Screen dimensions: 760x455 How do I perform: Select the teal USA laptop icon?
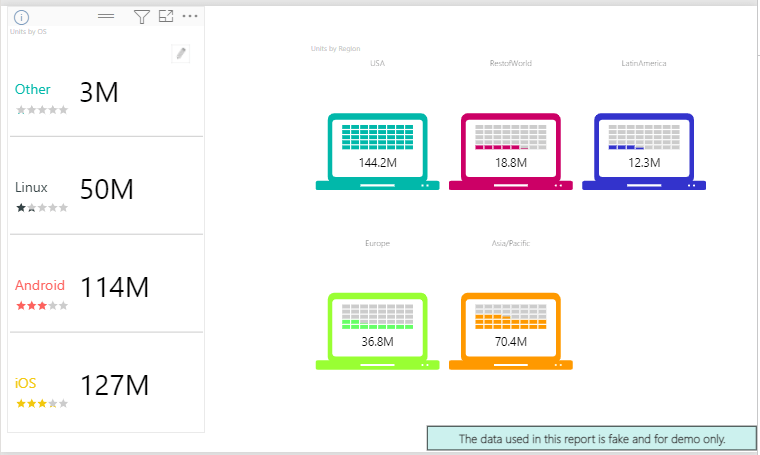click(378, 152)
